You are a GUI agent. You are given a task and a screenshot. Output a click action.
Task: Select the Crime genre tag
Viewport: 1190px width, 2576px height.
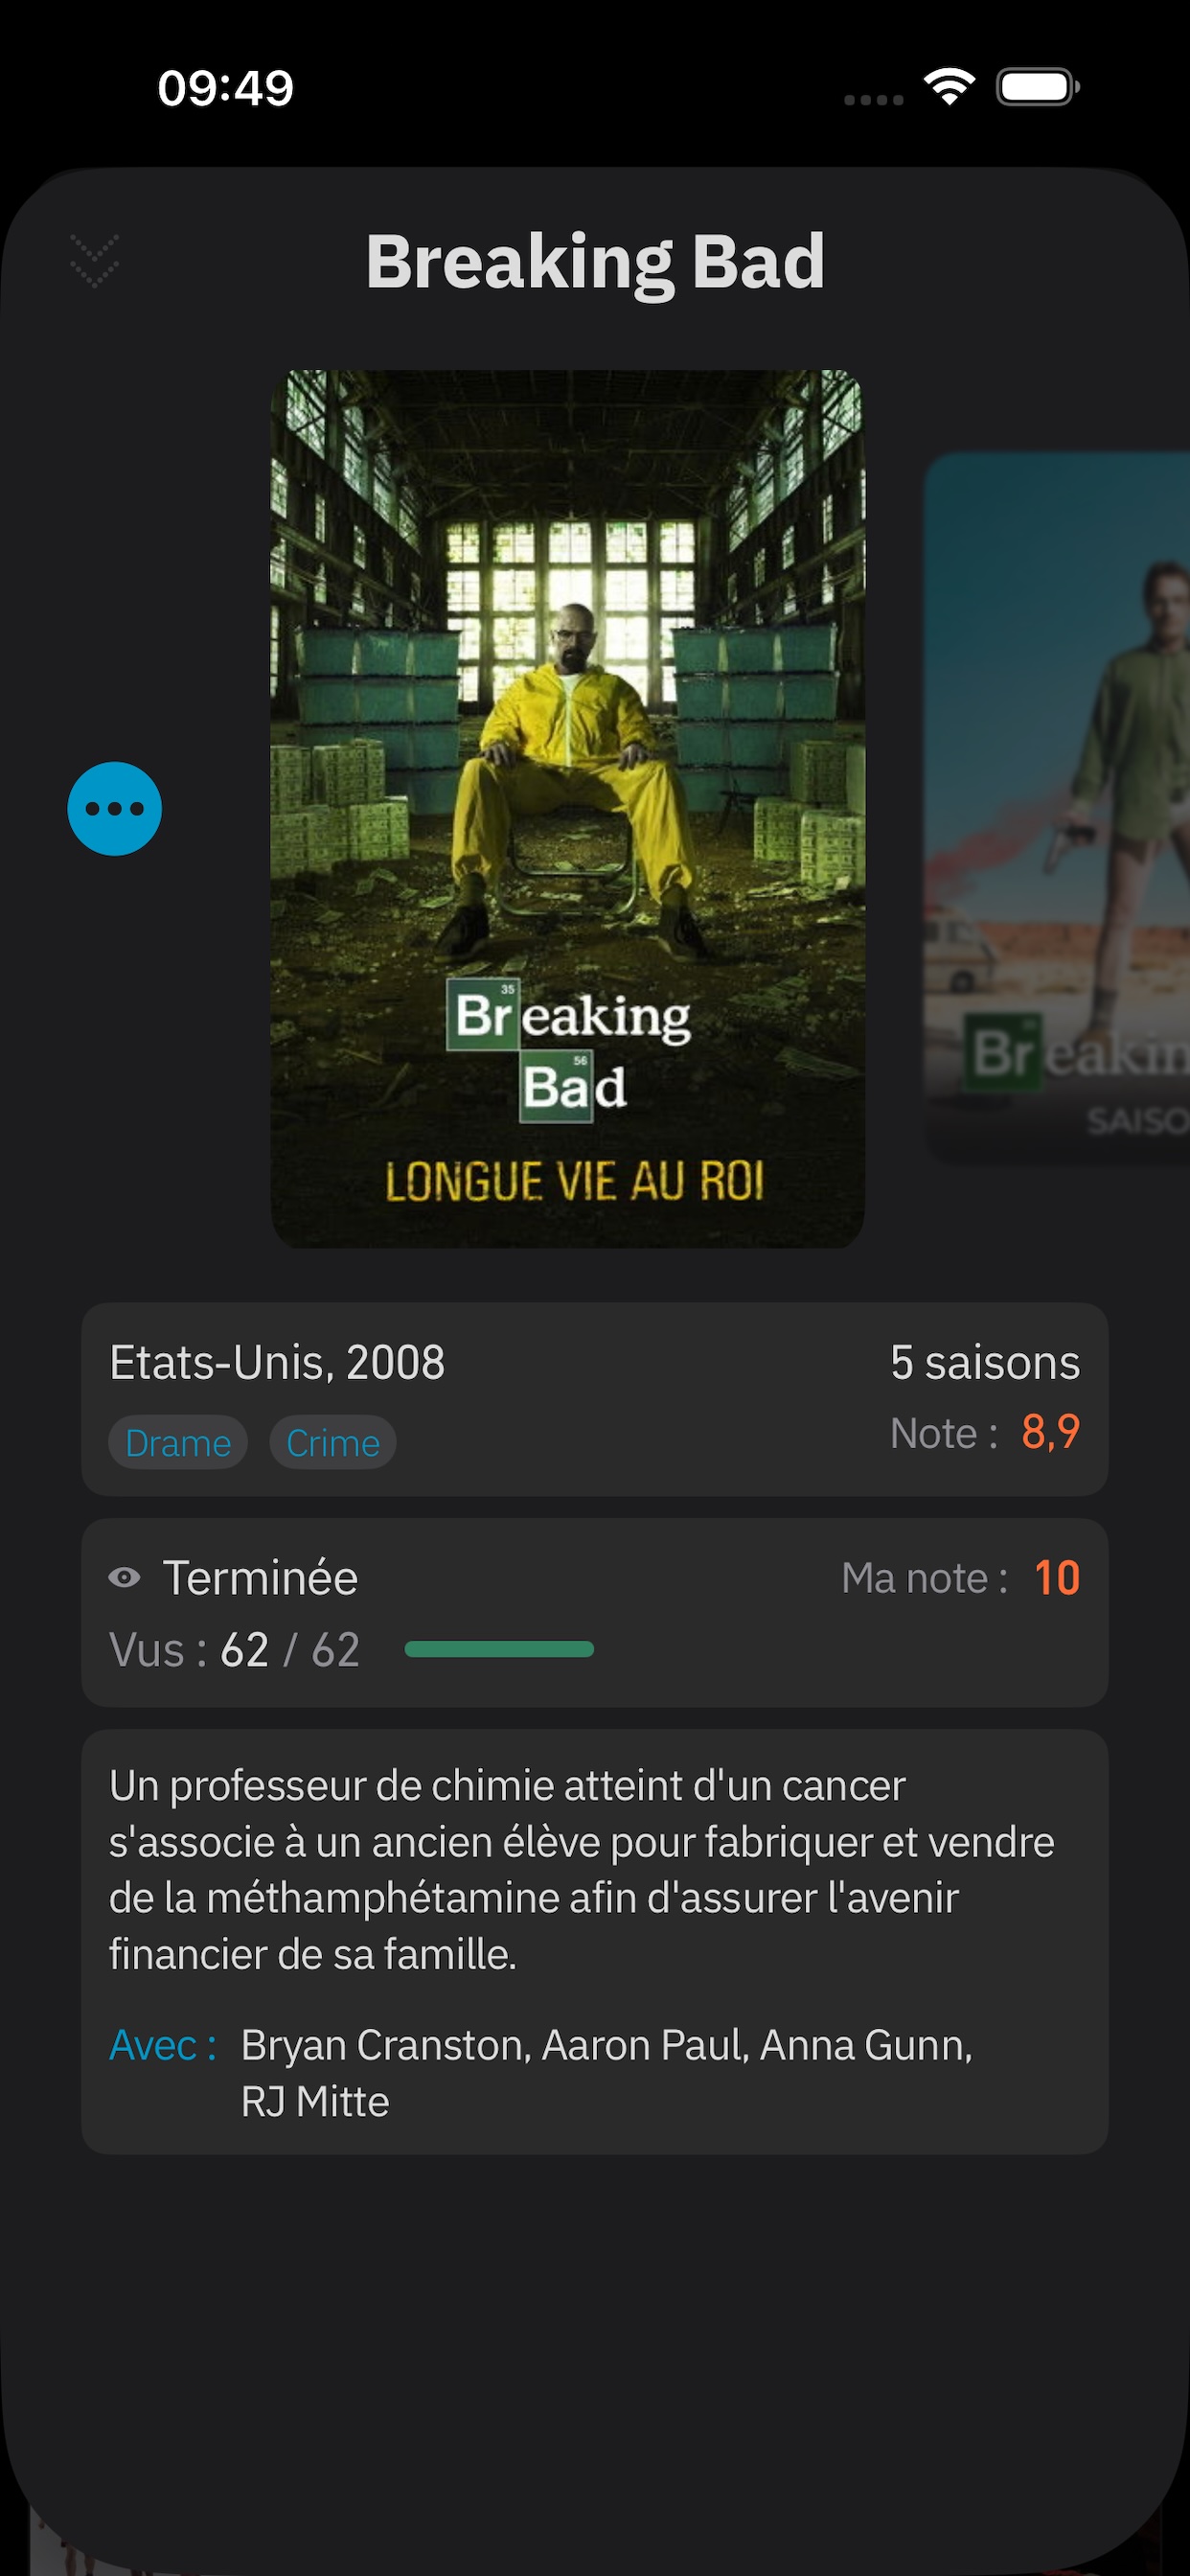click(333, 1443)
